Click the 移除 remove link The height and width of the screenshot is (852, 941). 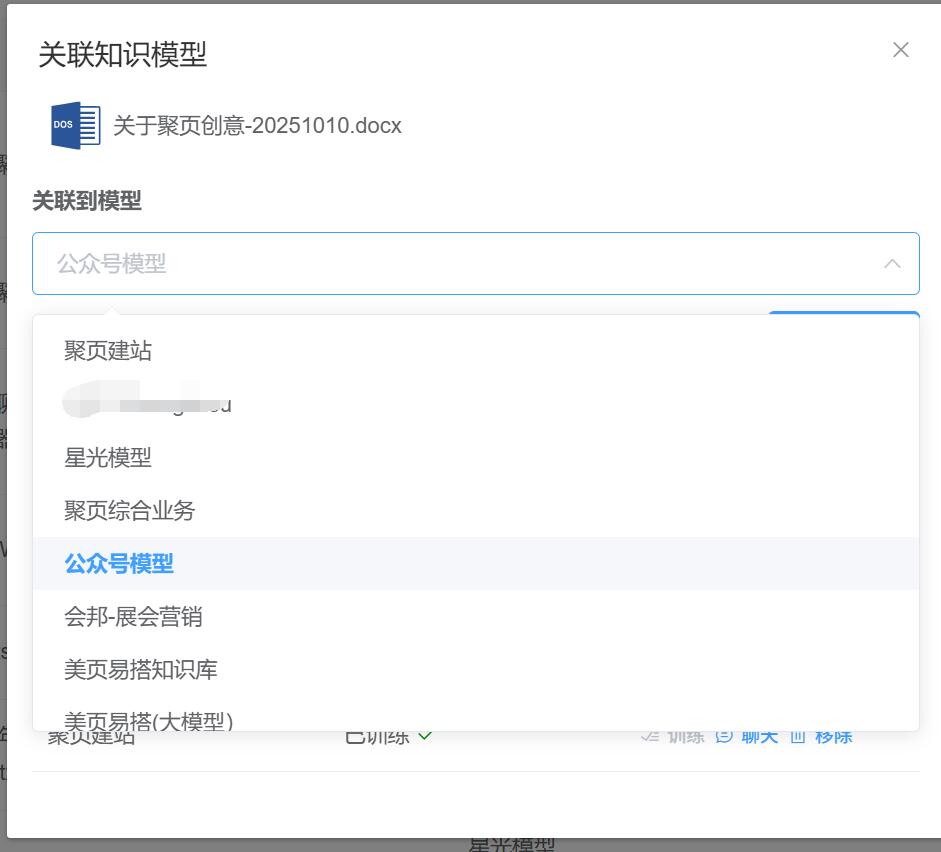[x=833, y=737]
